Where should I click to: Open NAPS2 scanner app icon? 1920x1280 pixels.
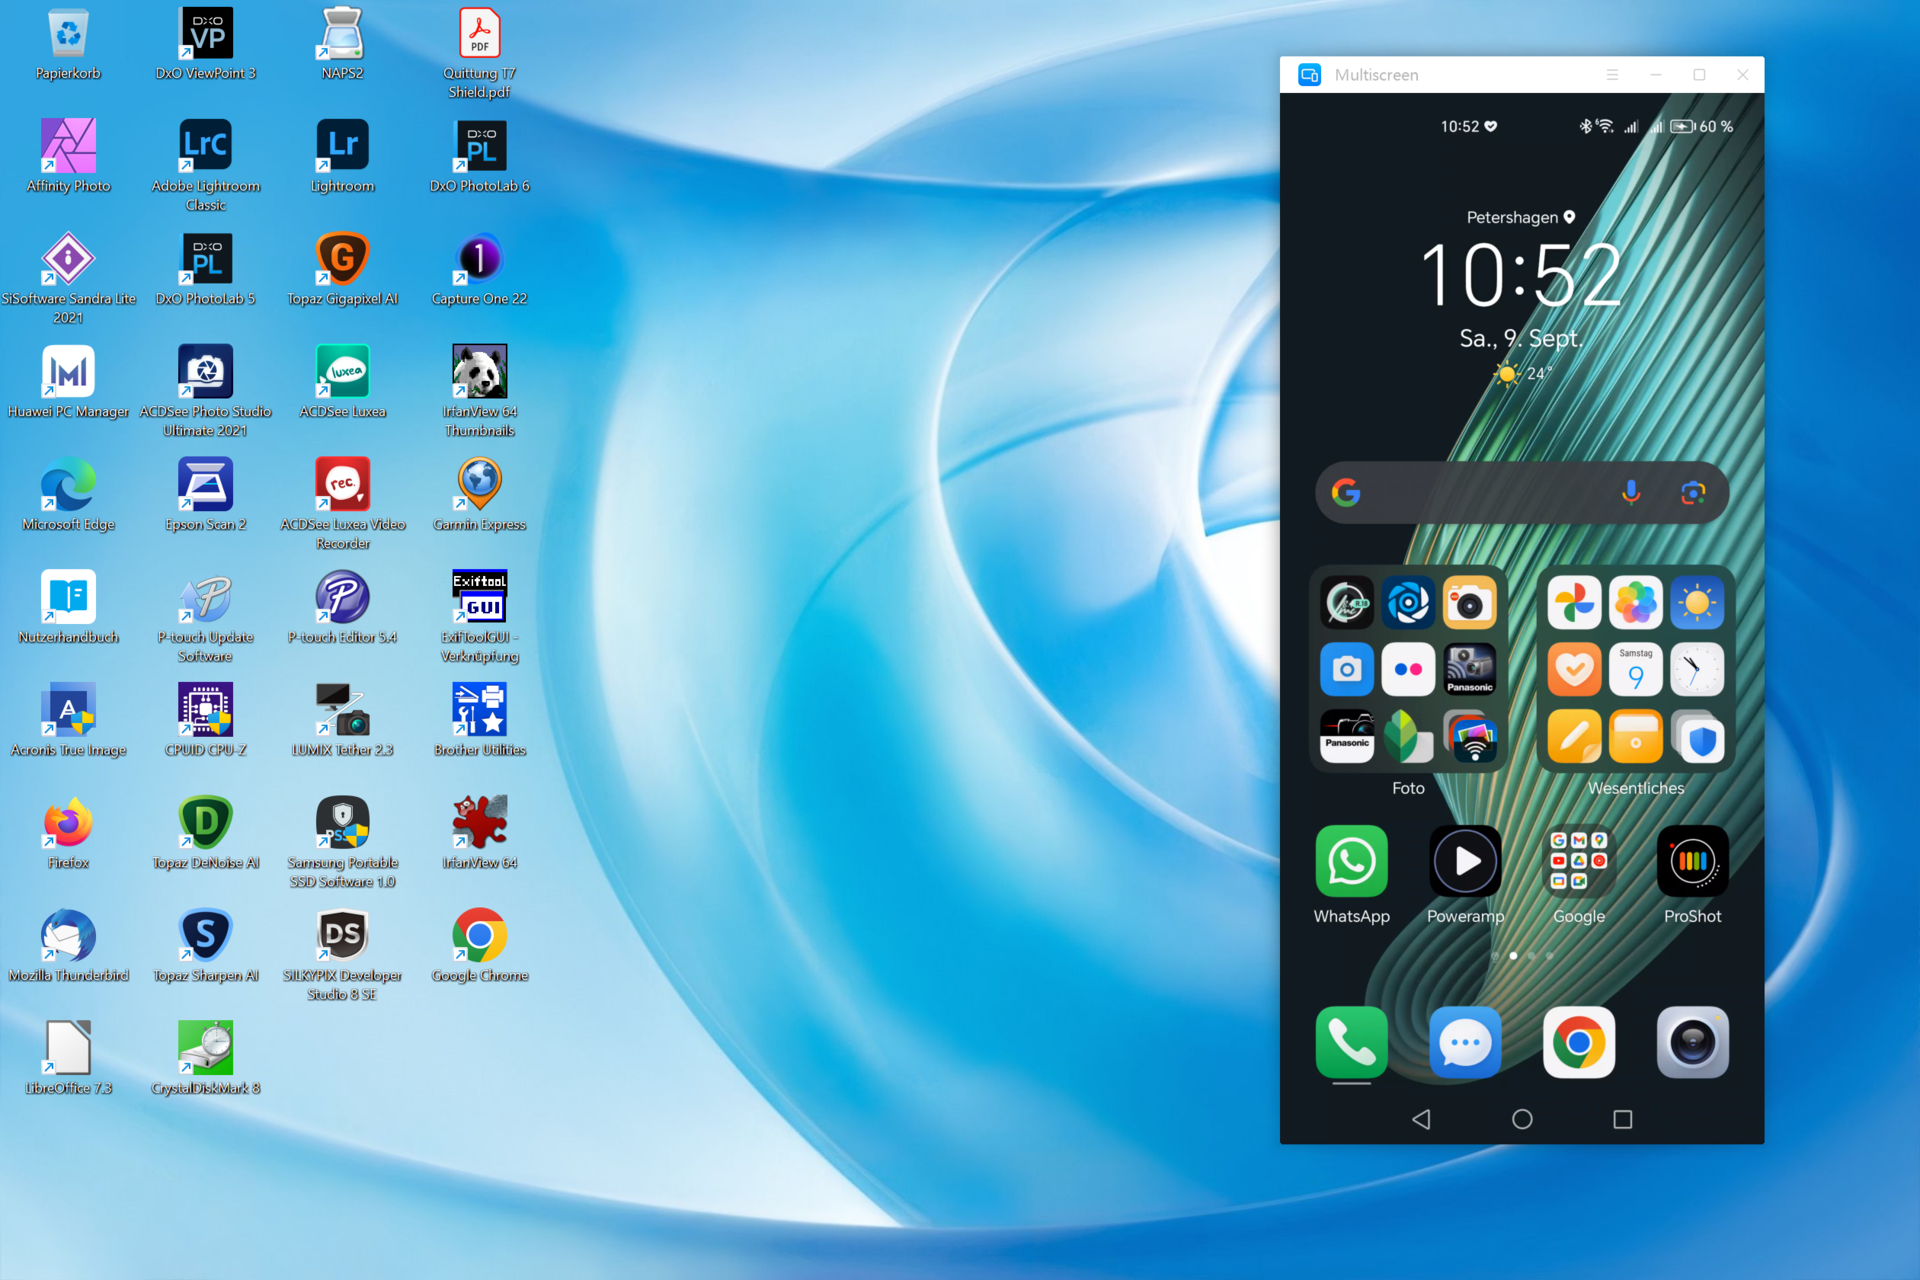(x=342, y=34)
